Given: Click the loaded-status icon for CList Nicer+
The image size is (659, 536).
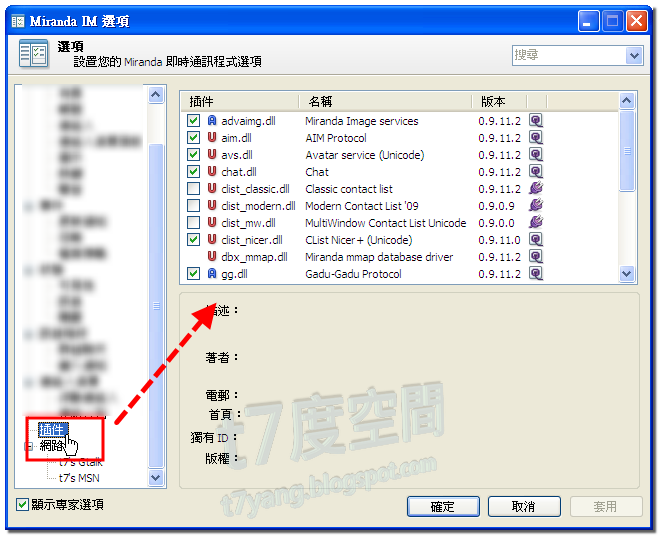Looking at the screenshot, I should point(536,240).
